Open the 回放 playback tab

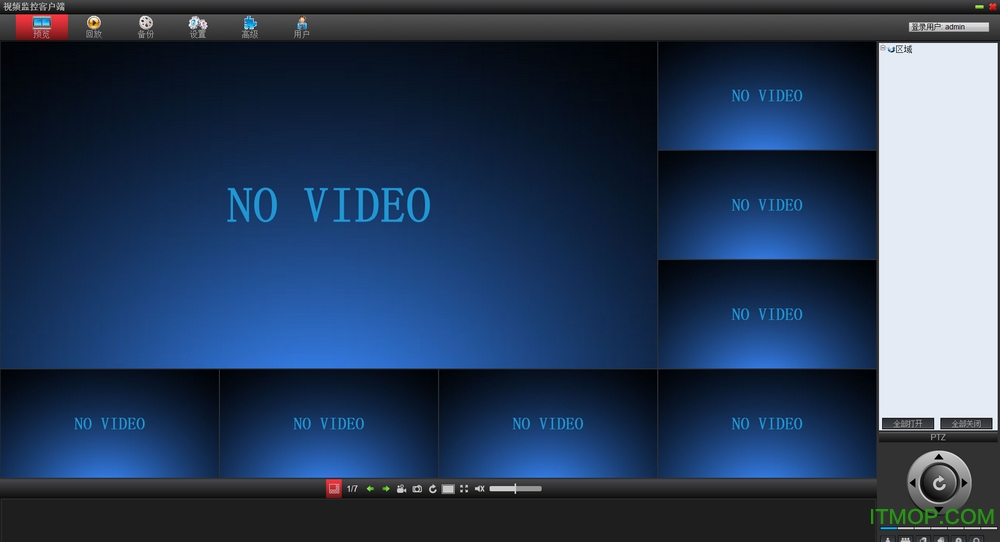pos(93,26)
